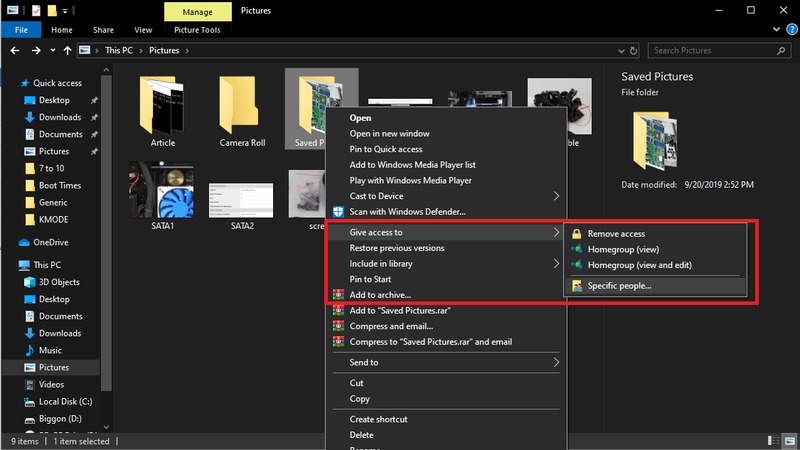This screenshot has width=800, height=450.
Task: Open the Article folder
Action: pos(162,103)
